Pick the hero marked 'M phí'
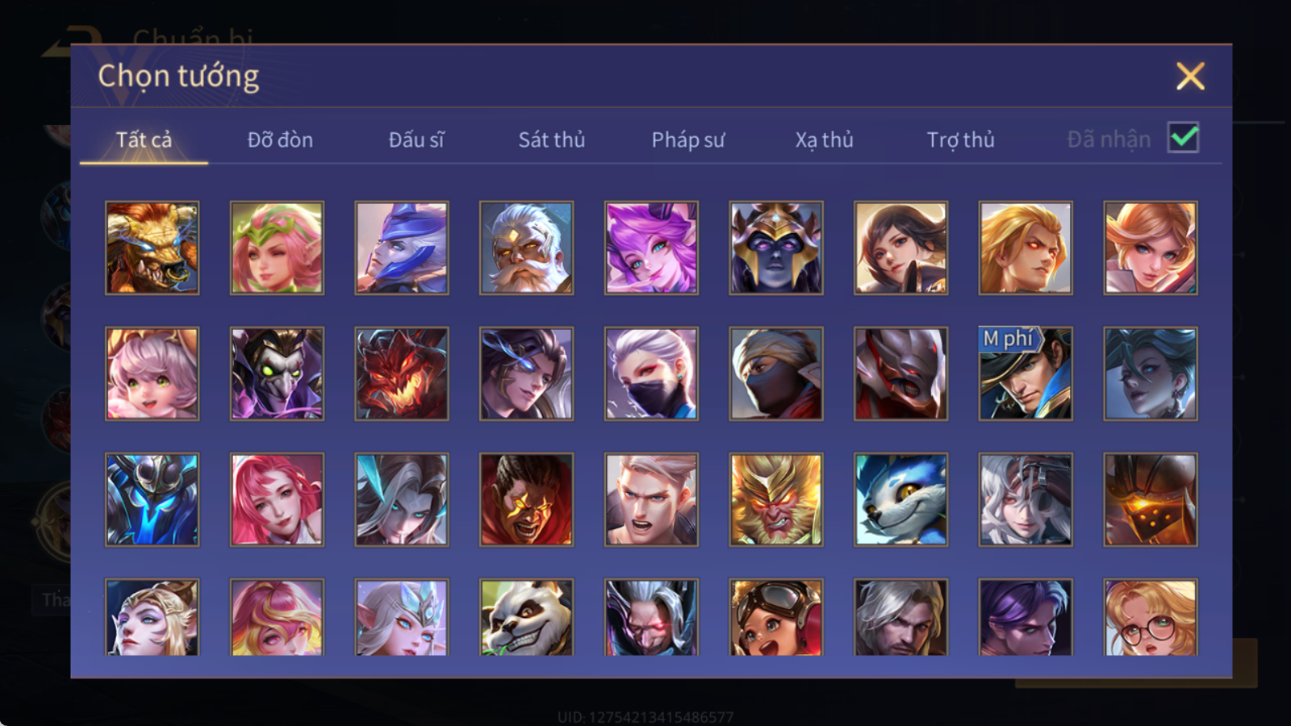This screenshot has height=726, width=1291. pyautogui.click(x=1025, y=373)
